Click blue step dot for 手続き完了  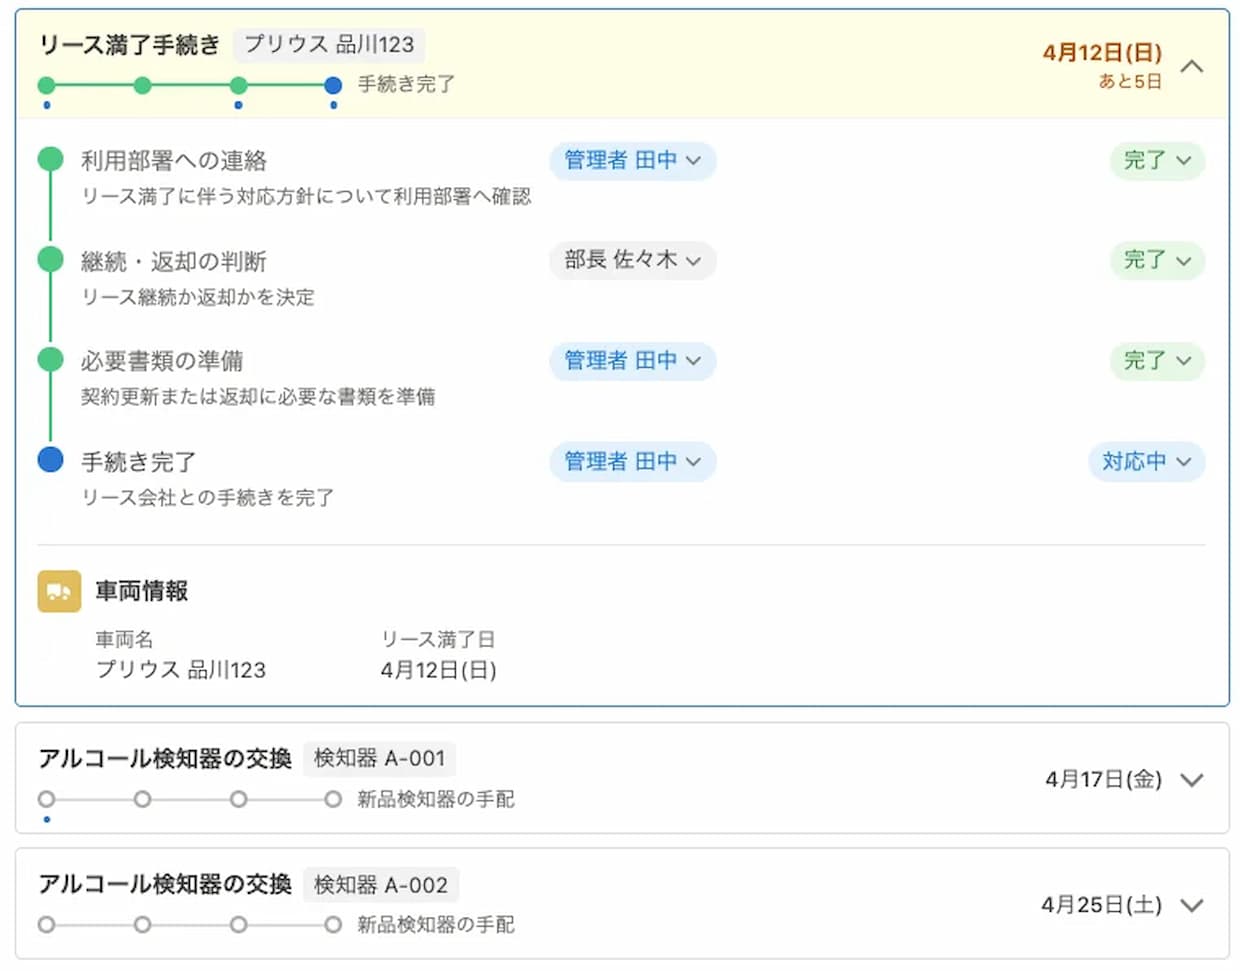tap(50, 459)
